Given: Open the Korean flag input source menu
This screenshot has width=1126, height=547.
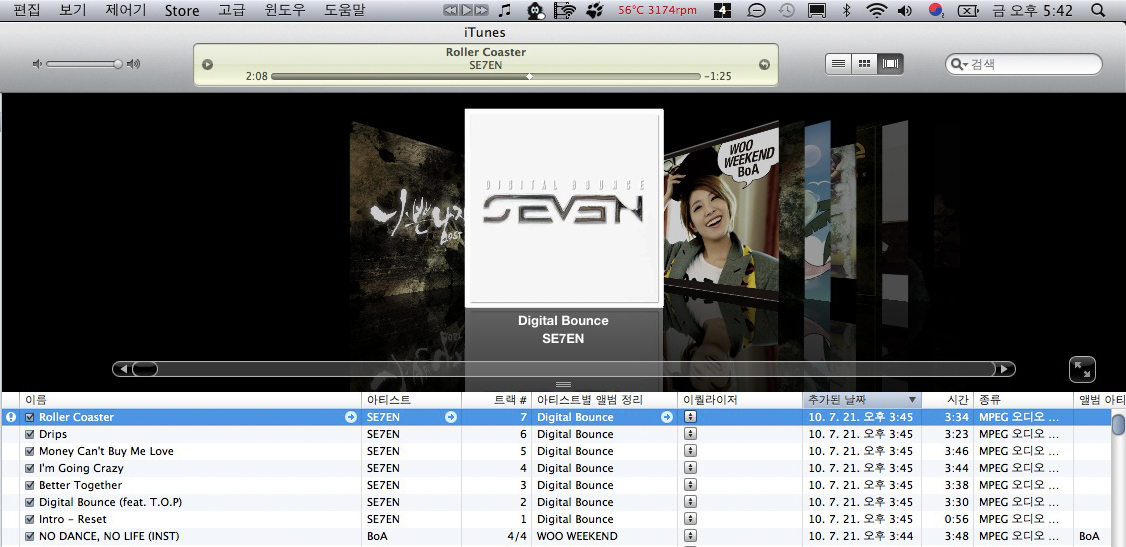Looking at the screenshot, I should [936, 10].
